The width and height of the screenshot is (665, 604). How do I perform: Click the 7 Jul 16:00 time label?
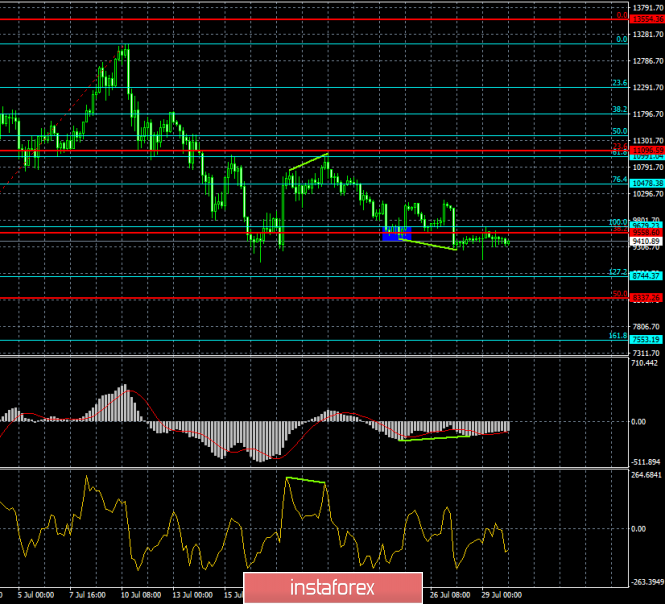(88, 595)
